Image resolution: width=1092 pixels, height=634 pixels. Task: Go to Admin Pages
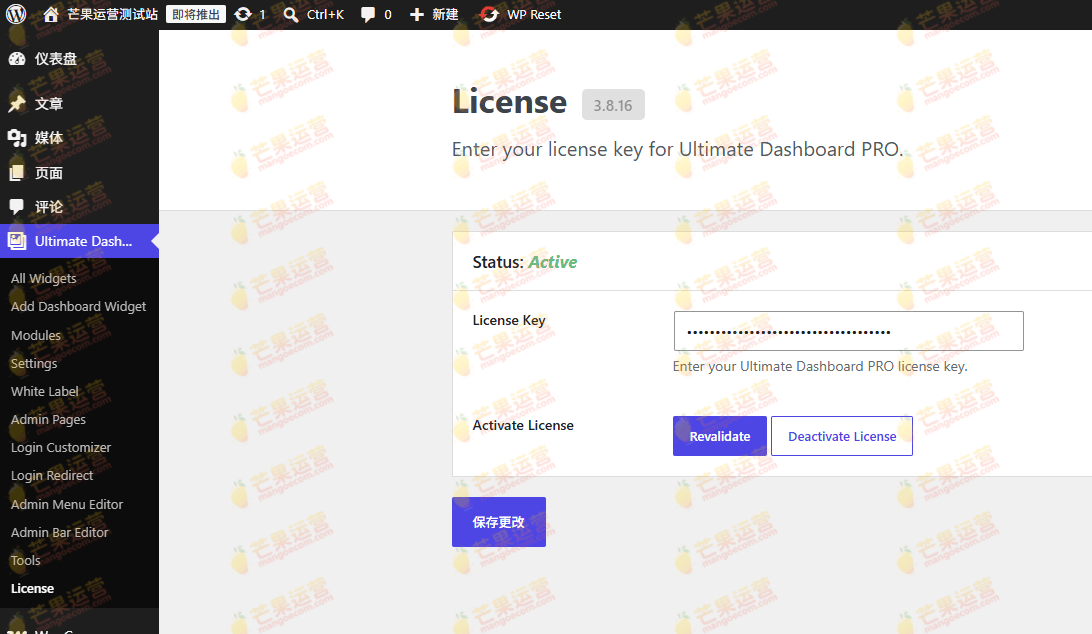pyautogui.click(x=49, y=419)
